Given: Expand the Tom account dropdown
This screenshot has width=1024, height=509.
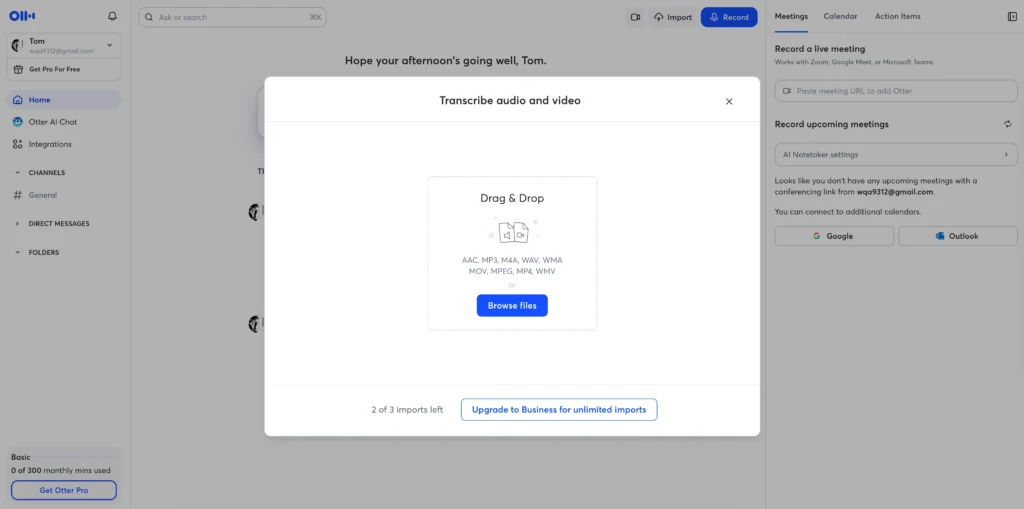Looking at the screenshot, I should (109, 45).
